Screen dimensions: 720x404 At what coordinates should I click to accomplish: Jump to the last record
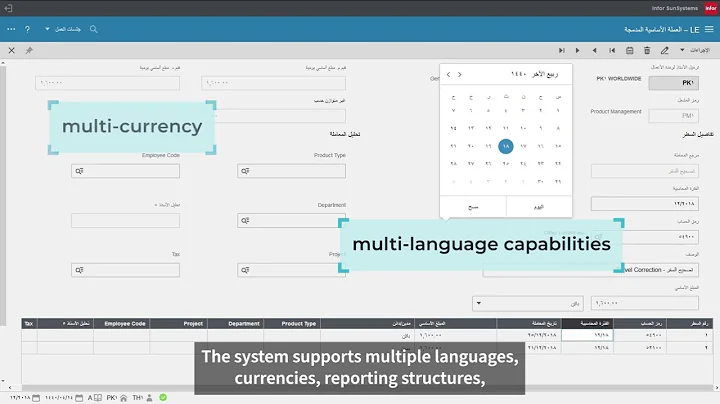(562, 50)
